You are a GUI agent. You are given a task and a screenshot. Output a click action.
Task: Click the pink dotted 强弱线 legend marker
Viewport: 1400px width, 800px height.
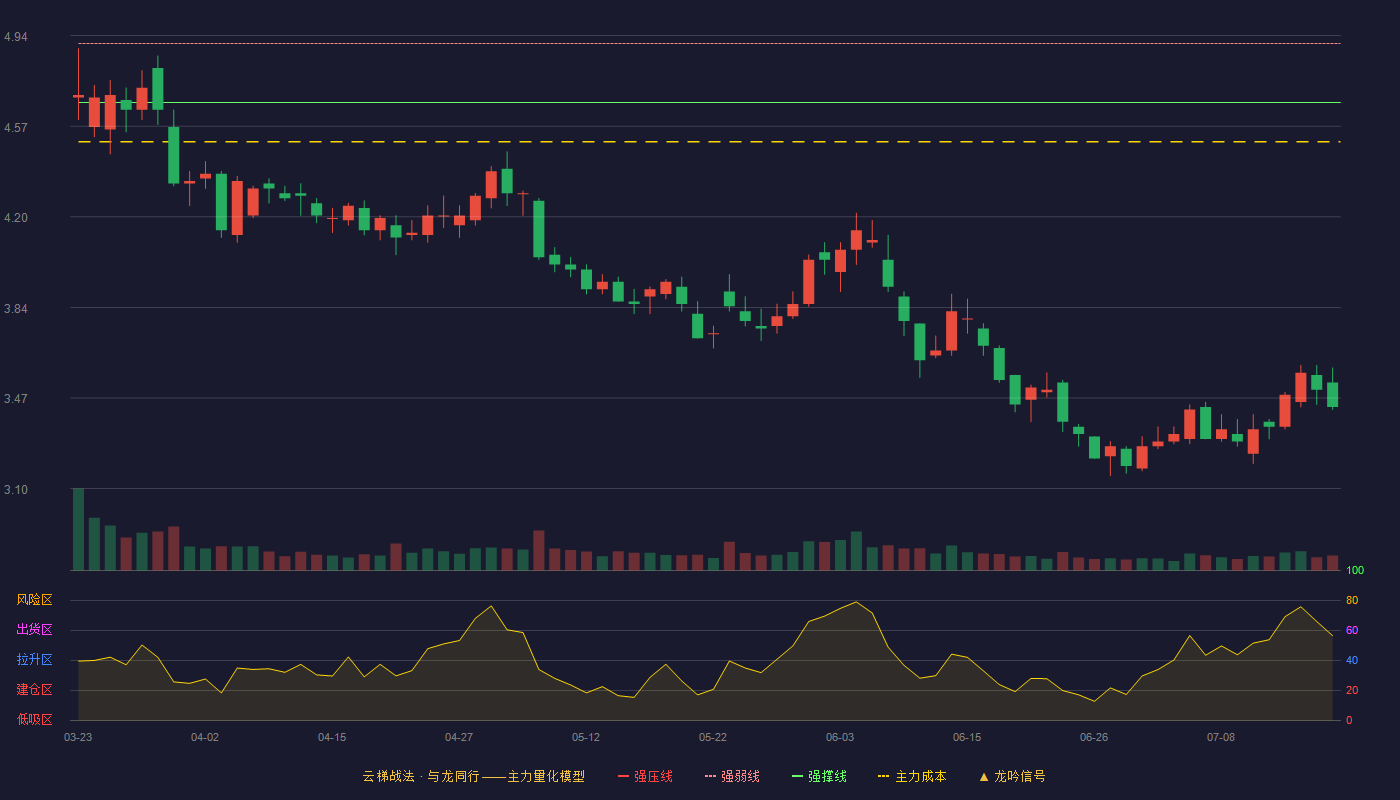pyautogui.click(x=710, y=776)
